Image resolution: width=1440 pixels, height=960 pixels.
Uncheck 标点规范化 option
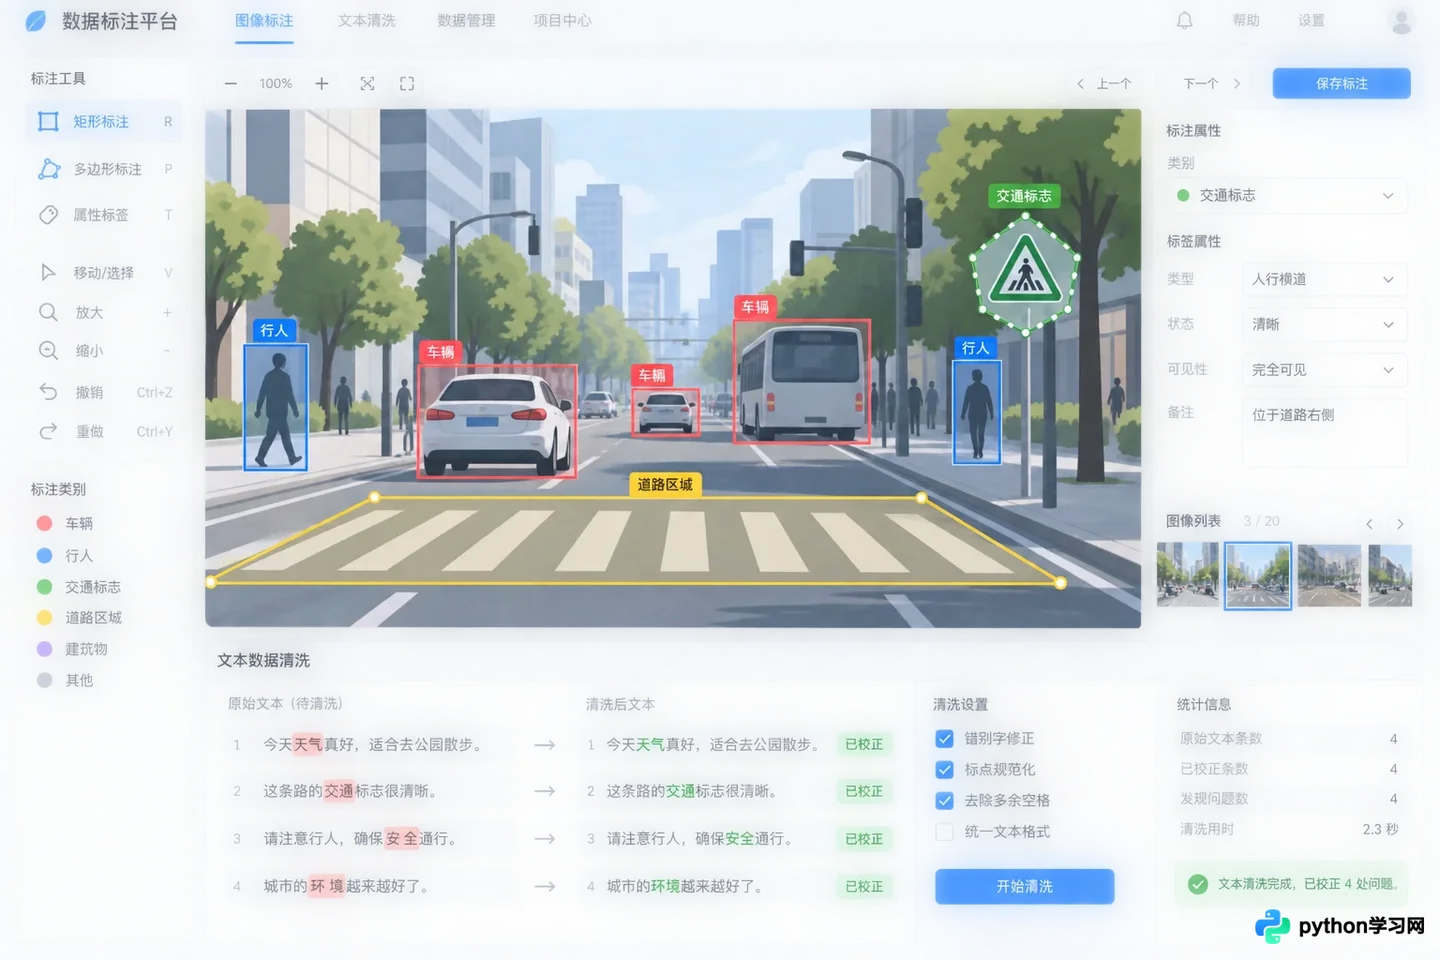pos(944,770)
